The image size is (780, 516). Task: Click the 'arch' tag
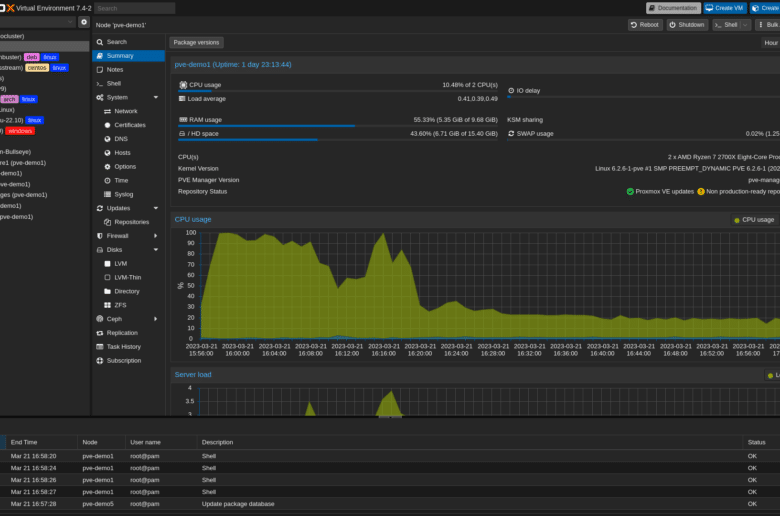point(9,100)
